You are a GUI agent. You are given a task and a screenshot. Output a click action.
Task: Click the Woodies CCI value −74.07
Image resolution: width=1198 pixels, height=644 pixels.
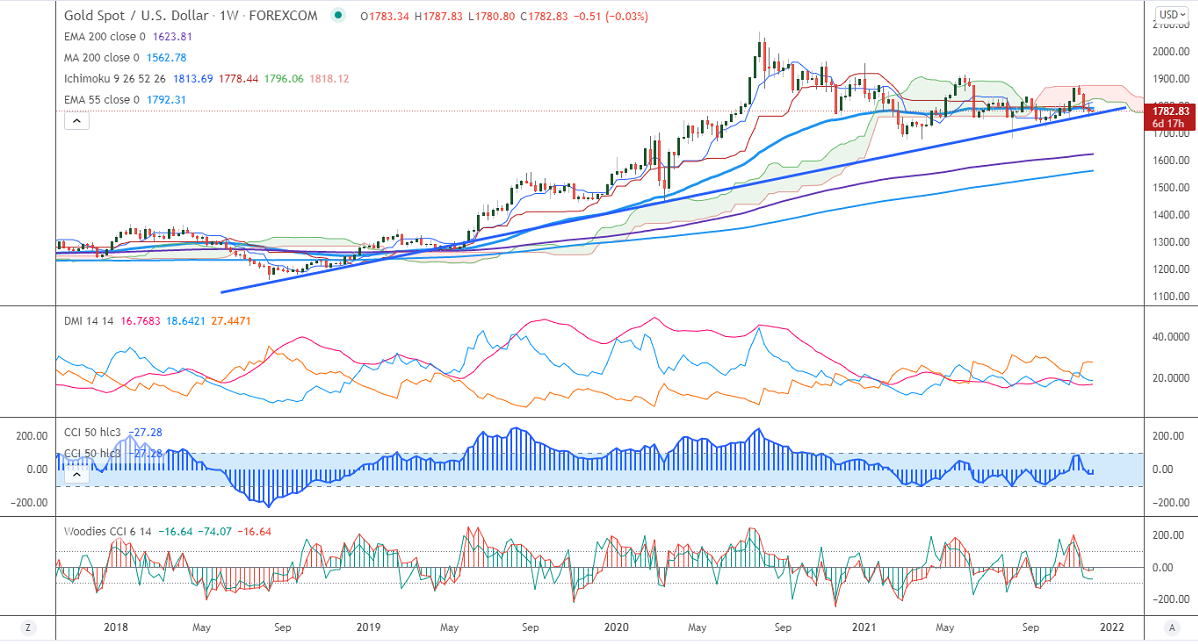coord(215,532)
